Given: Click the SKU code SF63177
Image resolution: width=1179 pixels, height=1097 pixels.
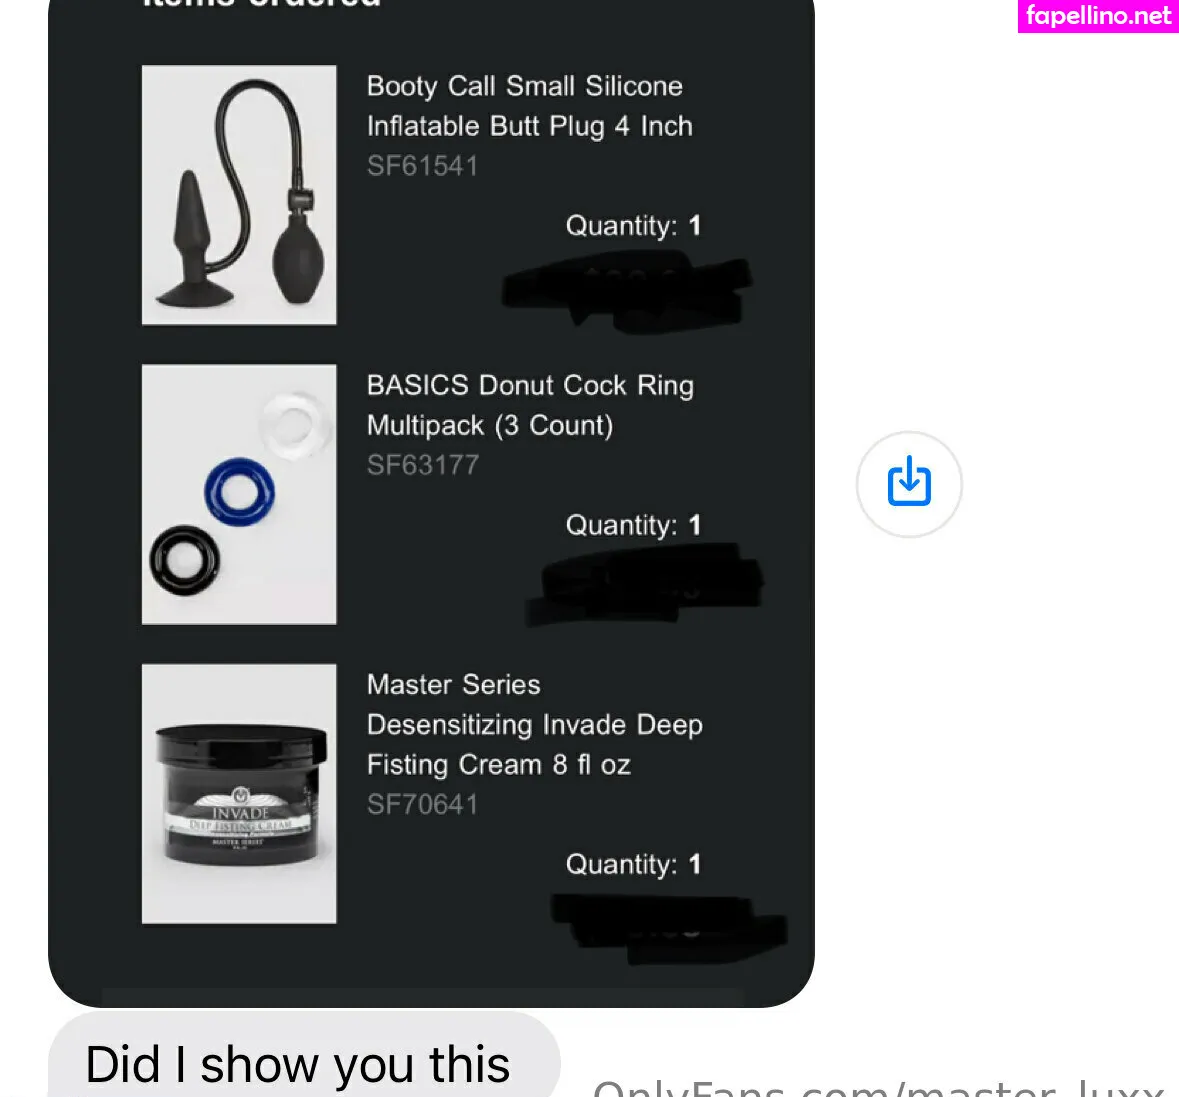Looking at the screenshot, I should click(x=423, y=465).
